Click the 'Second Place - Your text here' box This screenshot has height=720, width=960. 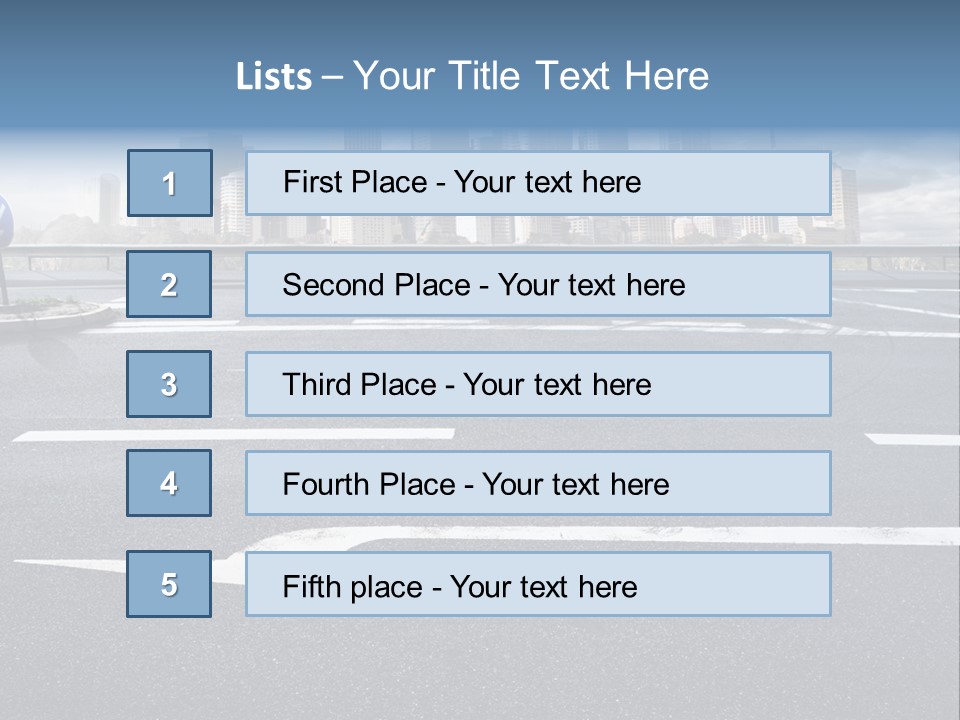tap(538, 284)
